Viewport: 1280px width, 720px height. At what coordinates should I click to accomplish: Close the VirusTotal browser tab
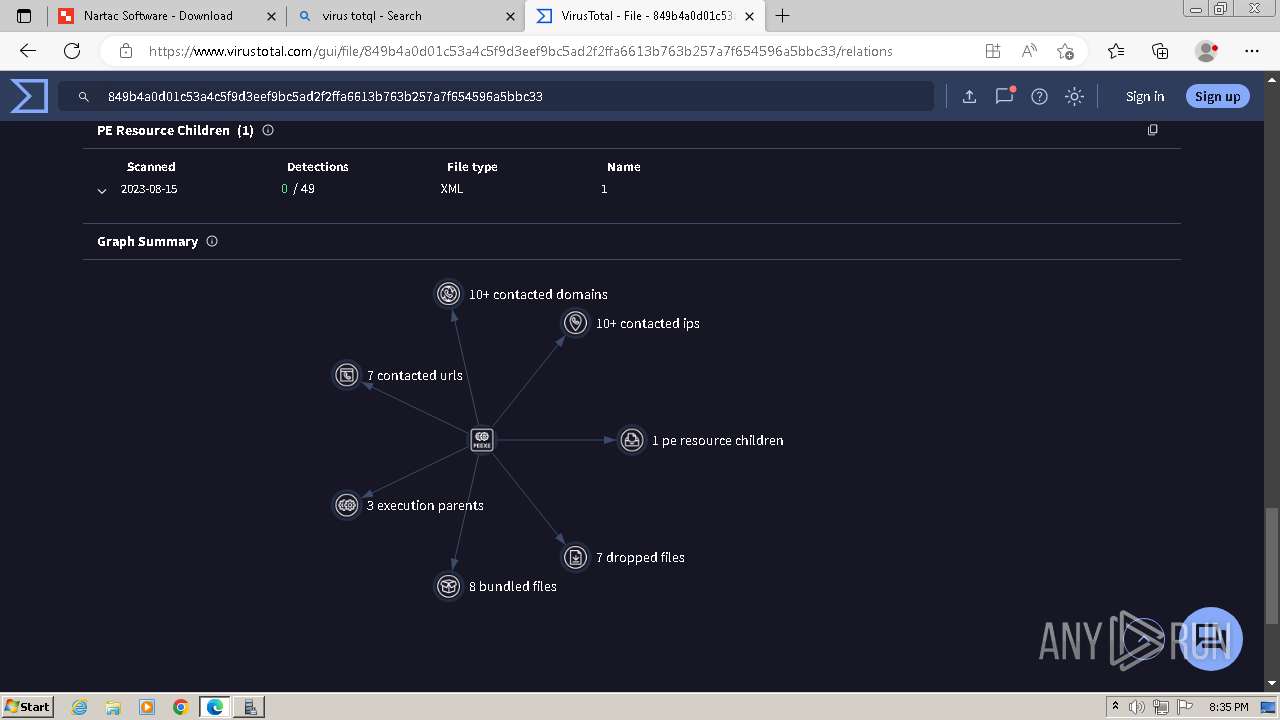tap(749, 16)
